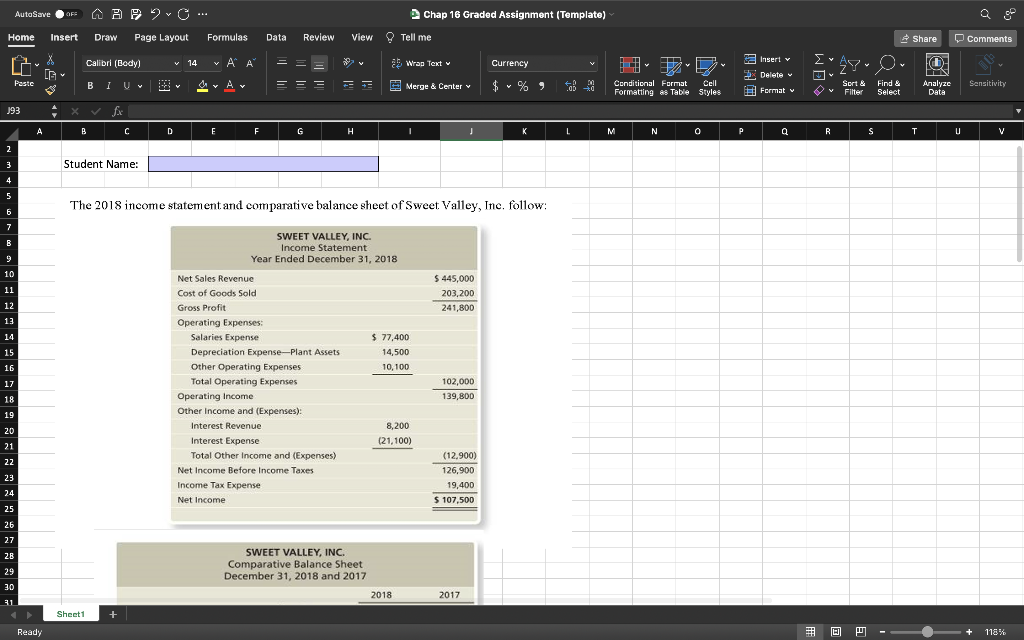
Task: Decrease font size with smaller A icon
Action: point(251,63)
